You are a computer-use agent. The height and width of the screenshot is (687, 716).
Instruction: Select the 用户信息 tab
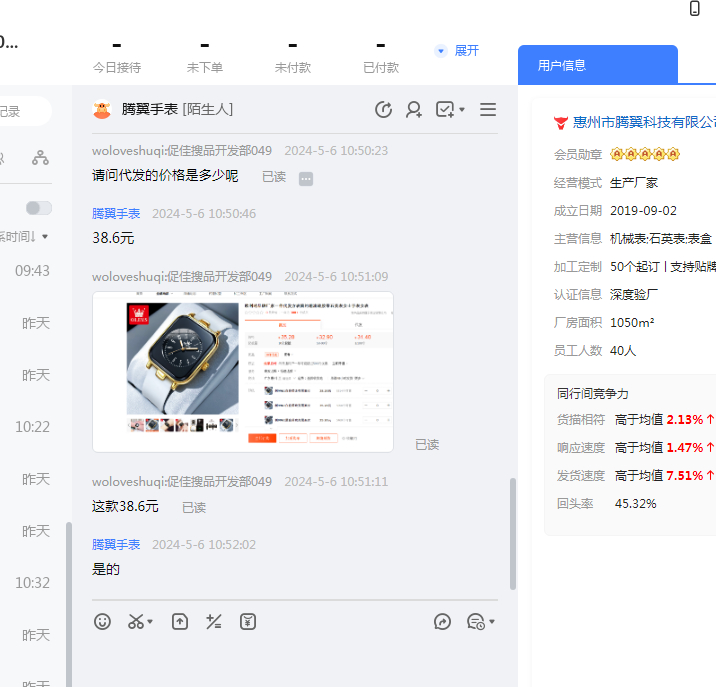click(x=562, y=65)
